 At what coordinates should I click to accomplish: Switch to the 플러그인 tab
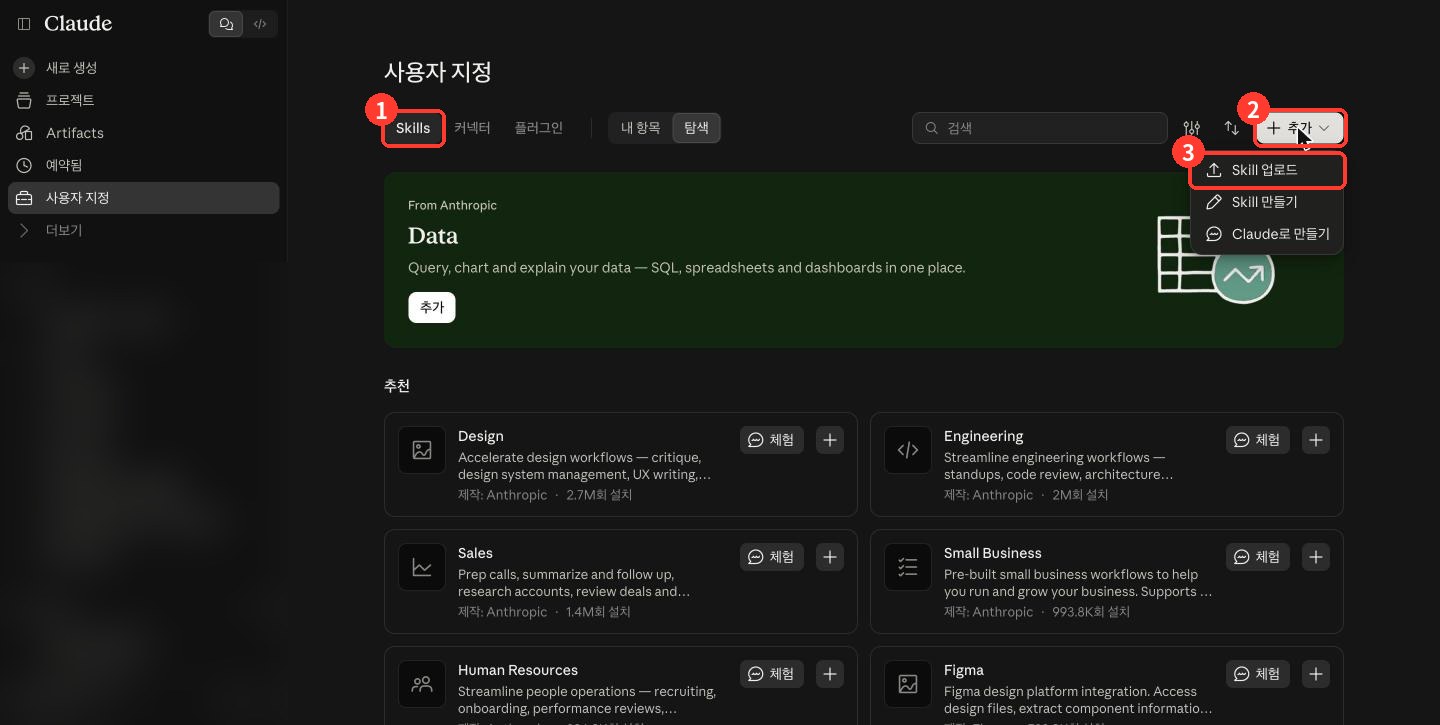(539, 128)
